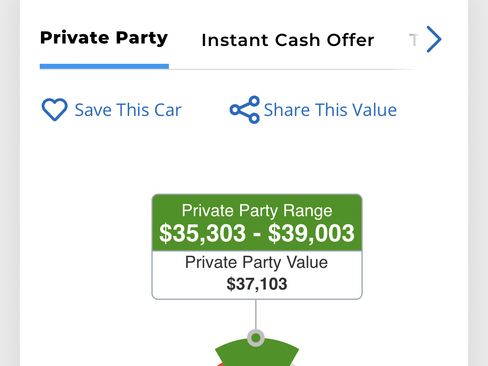Click the low end price $35,303
This screenshot has width=488, height=366.
pyautogui.click(x=203, y=233)
